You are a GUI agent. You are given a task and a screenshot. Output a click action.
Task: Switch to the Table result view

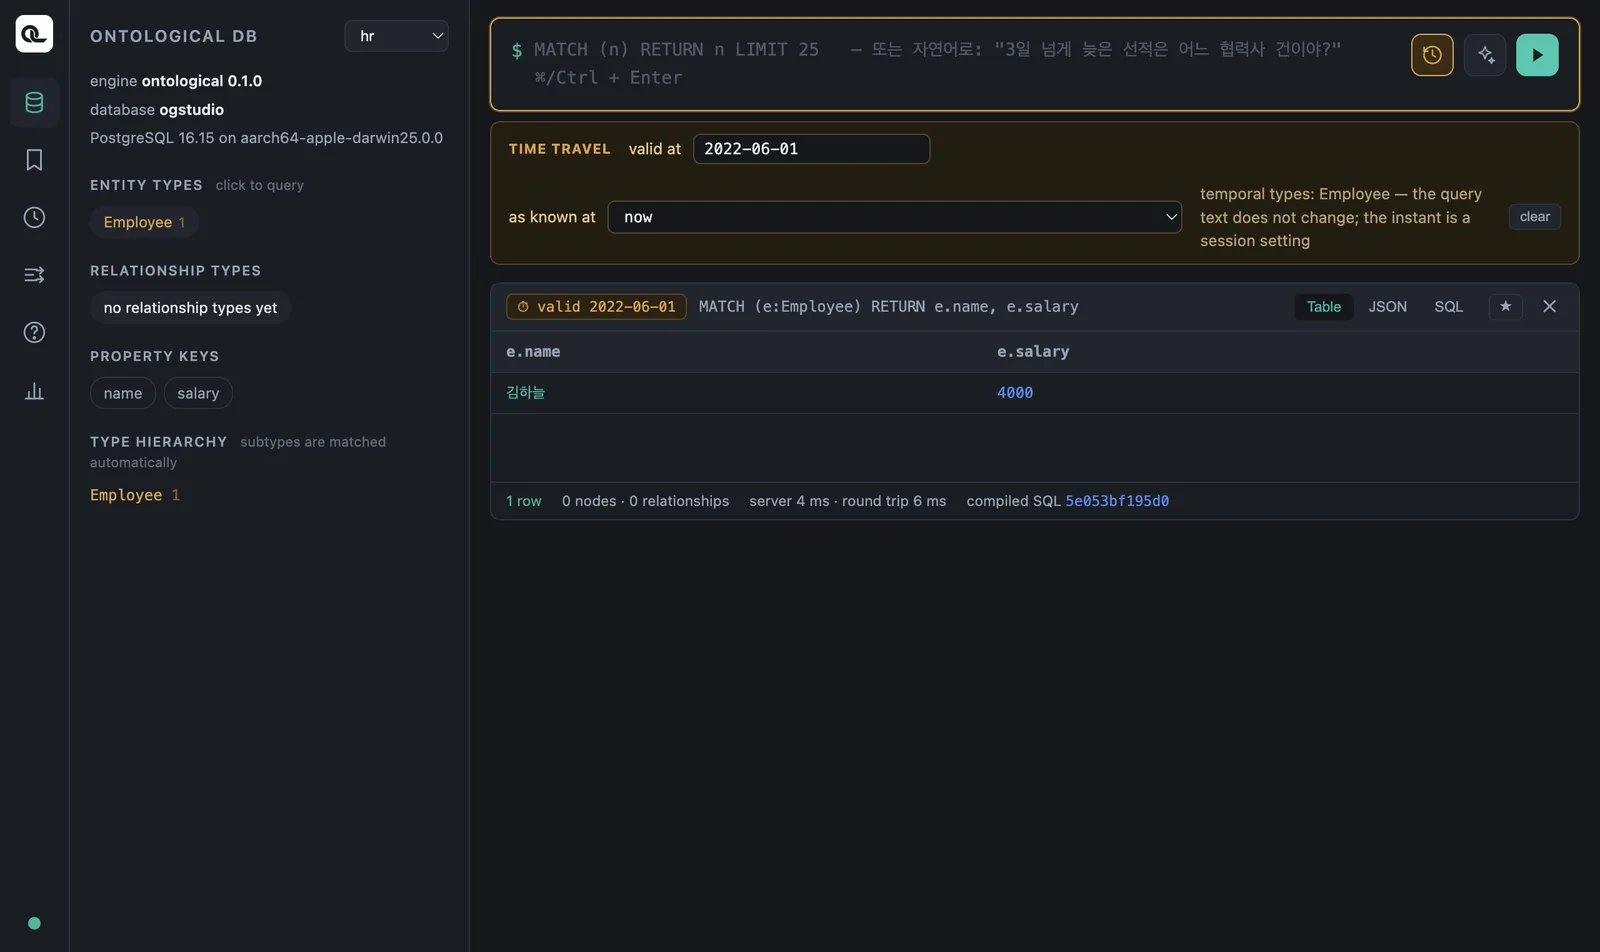point(1323,307)
